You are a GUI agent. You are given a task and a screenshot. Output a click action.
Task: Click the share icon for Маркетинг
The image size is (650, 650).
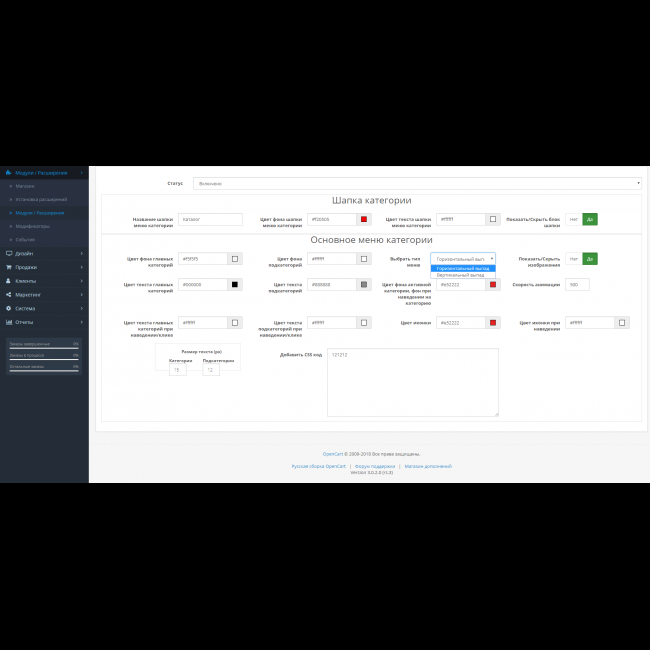tap(7, 295)
